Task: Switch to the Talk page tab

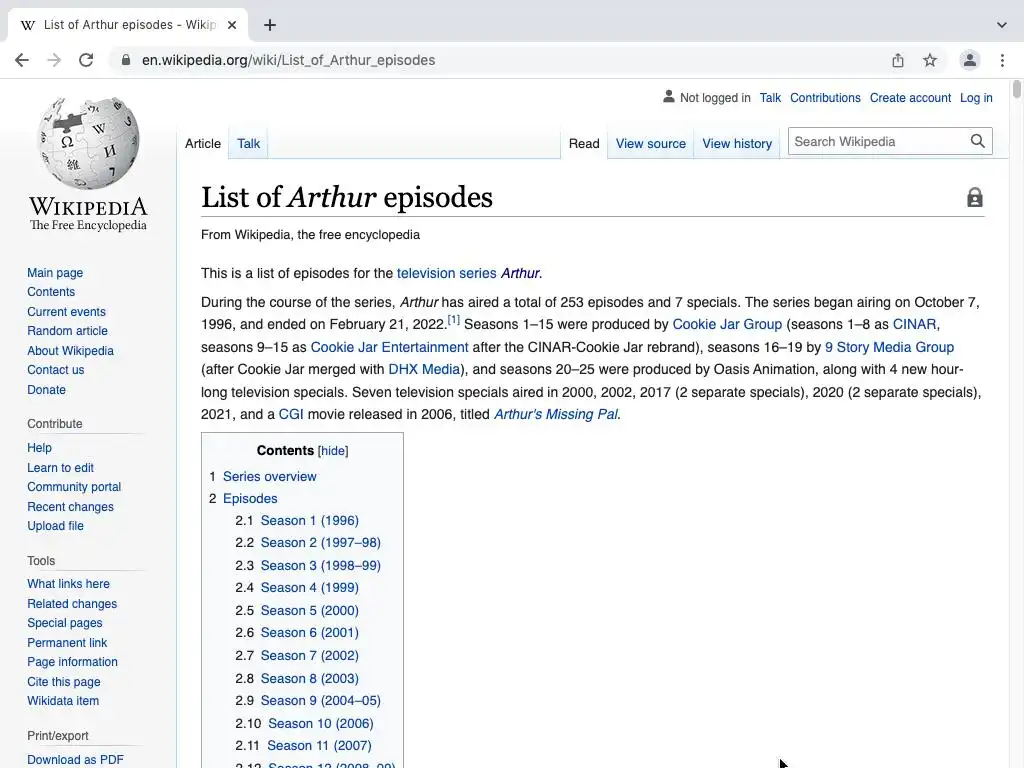Action: click(248, 143)
